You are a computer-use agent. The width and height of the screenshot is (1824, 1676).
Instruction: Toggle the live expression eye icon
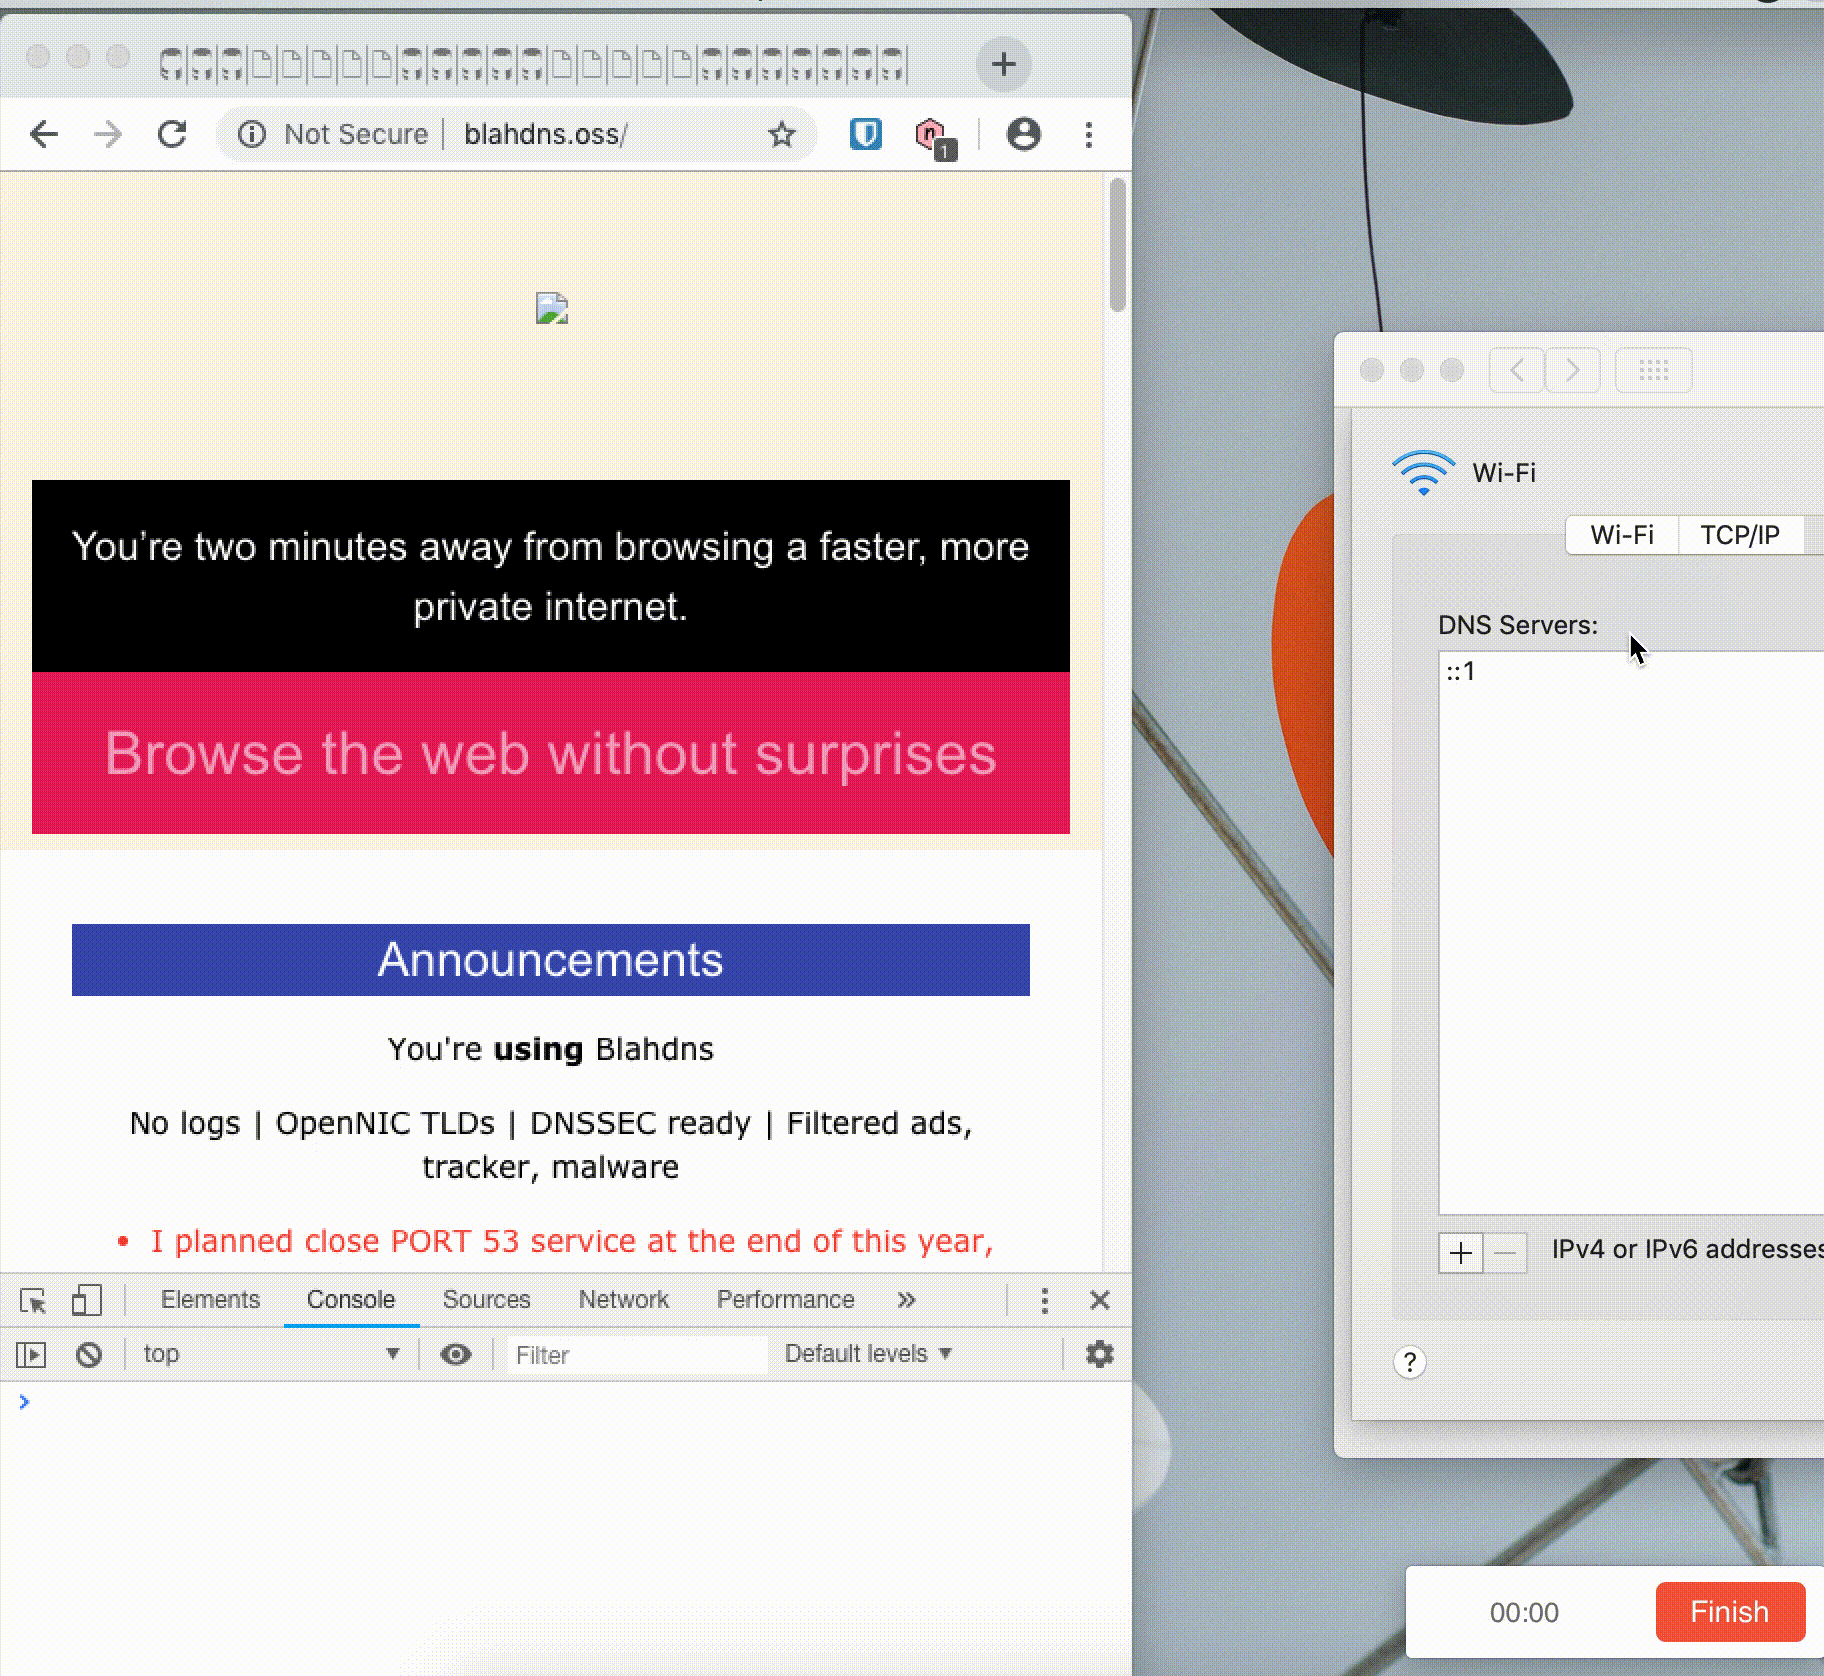[456, 1354]
